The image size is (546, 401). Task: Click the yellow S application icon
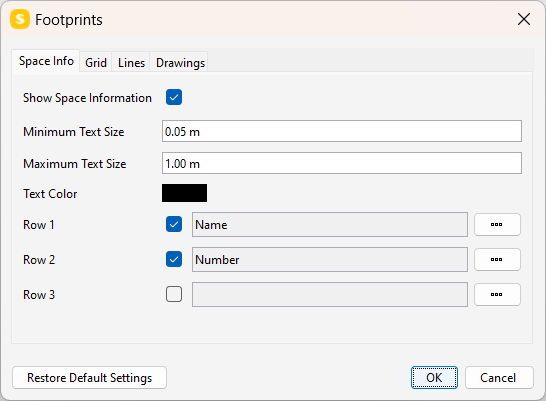tap(20, 19)
